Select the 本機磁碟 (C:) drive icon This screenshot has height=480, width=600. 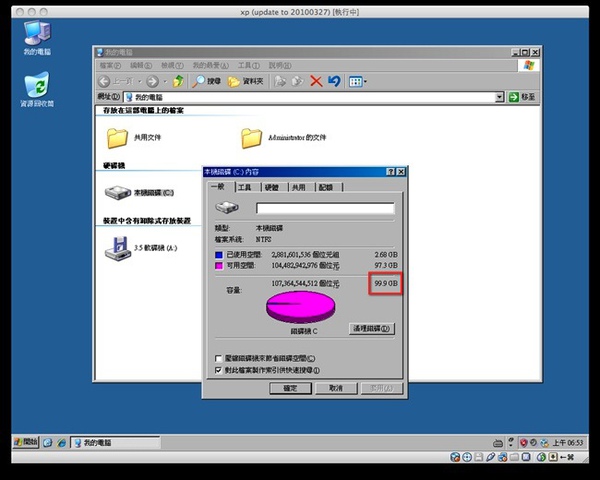(139, 193)
